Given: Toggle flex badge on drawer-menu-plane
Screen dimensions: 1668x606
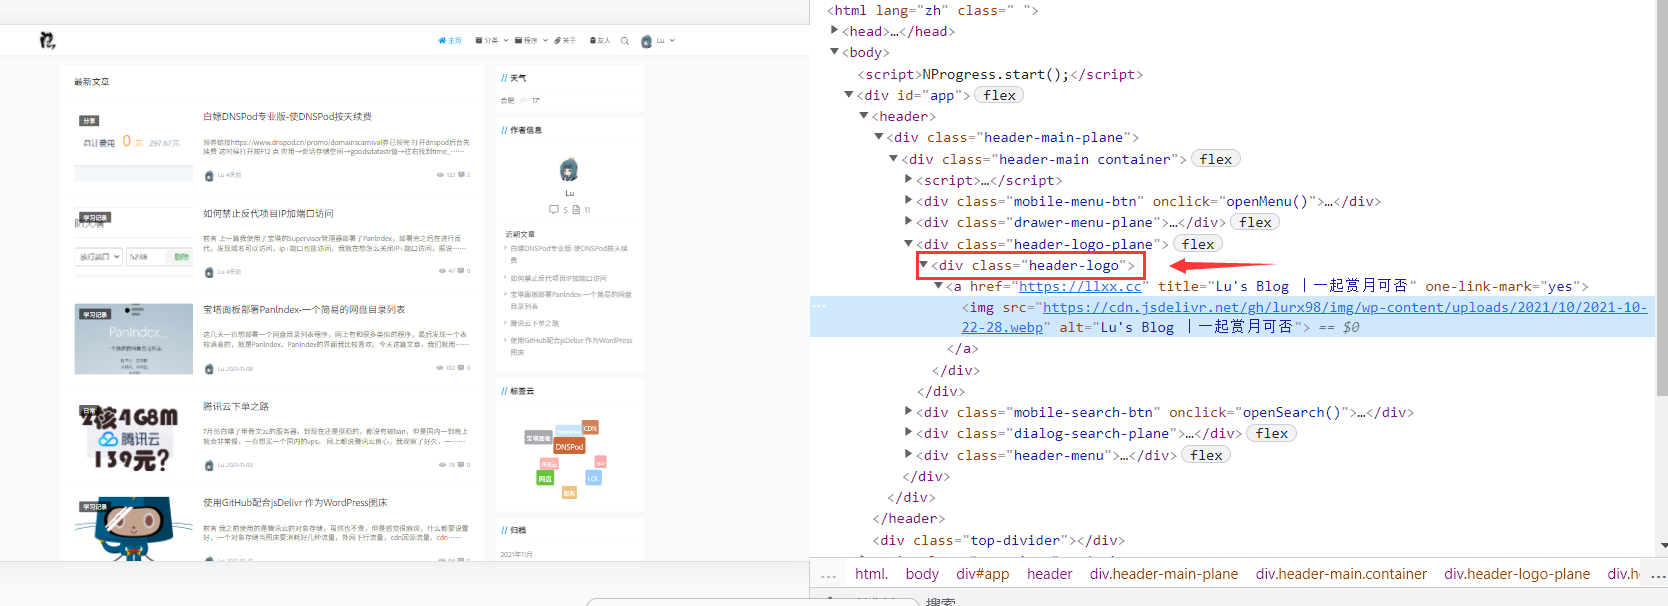Looking at the screenshot, I should pos(1255,222).
